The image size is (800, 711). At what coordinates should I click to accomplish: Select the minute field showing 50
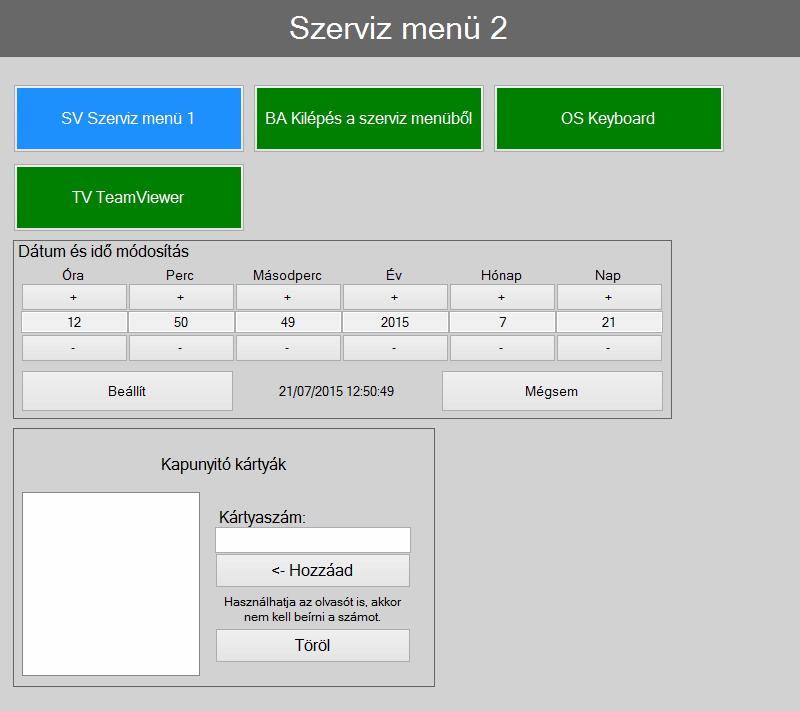[181, 322]
